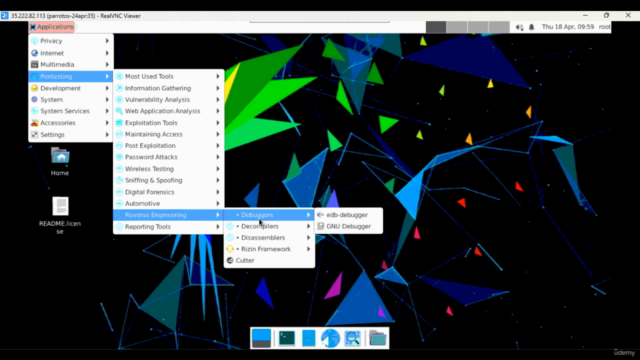Expand the Reporting Tools arrow
The image size is (640, 360).
(218, 227)
